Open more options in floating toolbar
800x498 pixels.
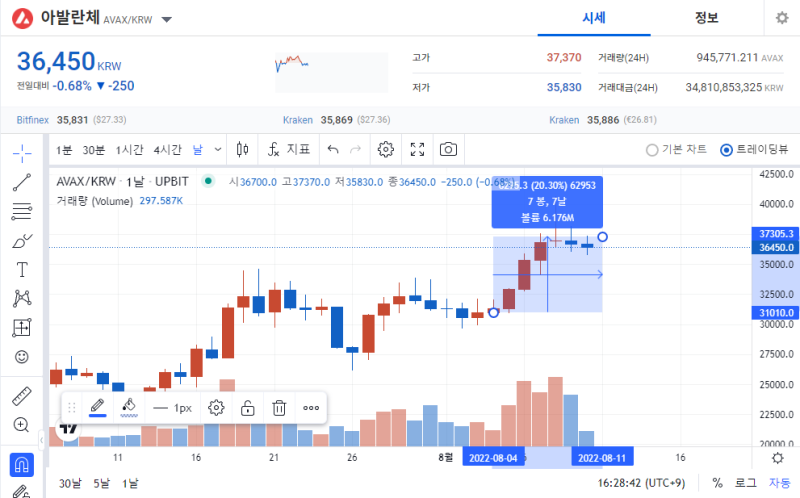[311, 408]
